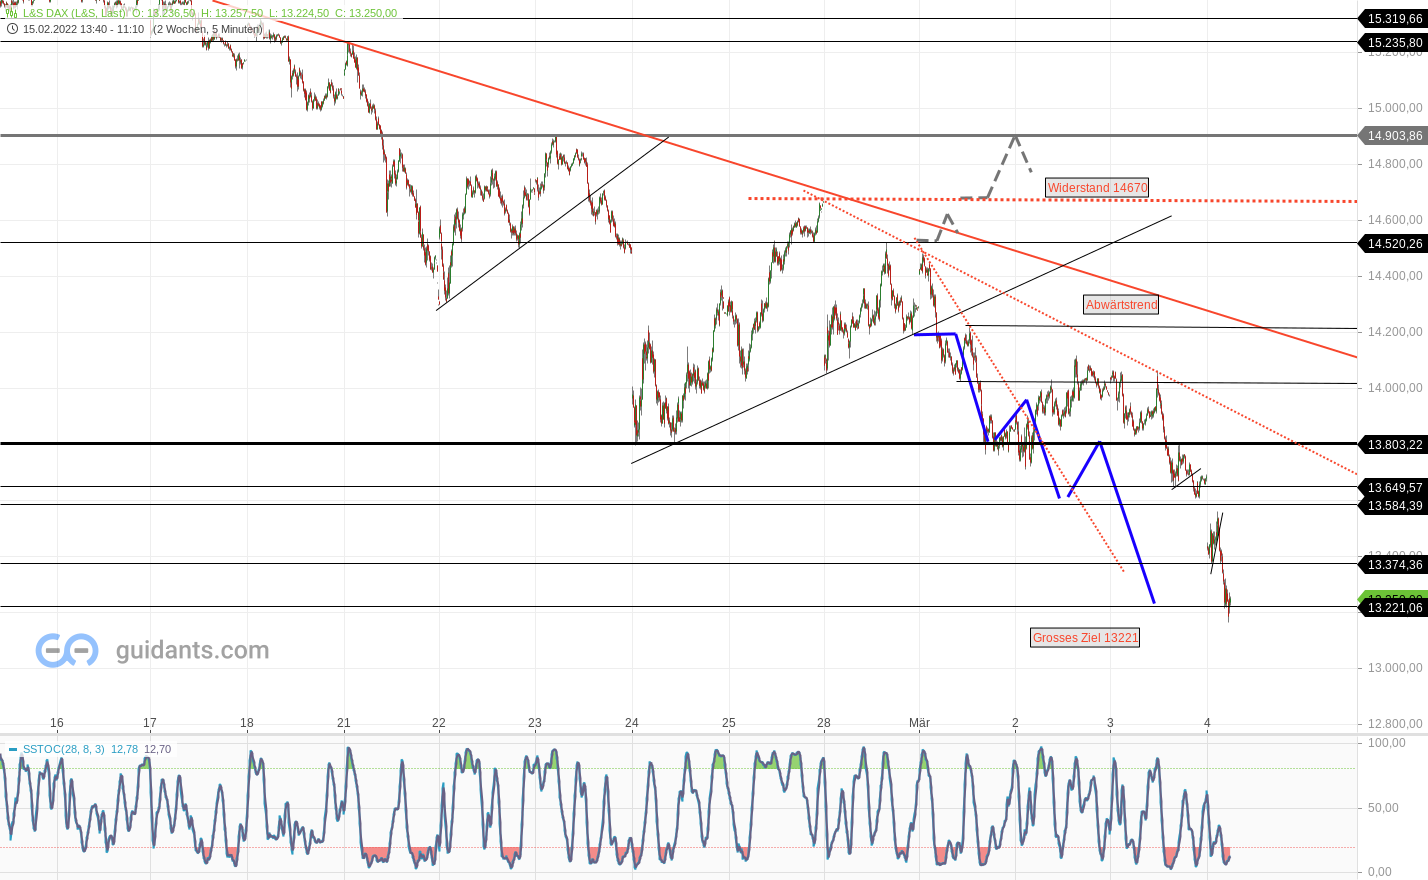The width and height of the screenshot is (1428, 880).
Task: Click the candlestick chart icon before L&S DAX
Action: coord(13,13)
